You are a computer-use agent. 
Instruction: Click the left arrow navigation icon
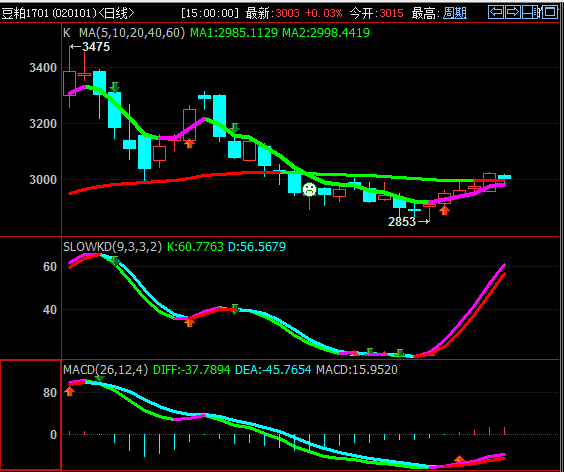496,12
